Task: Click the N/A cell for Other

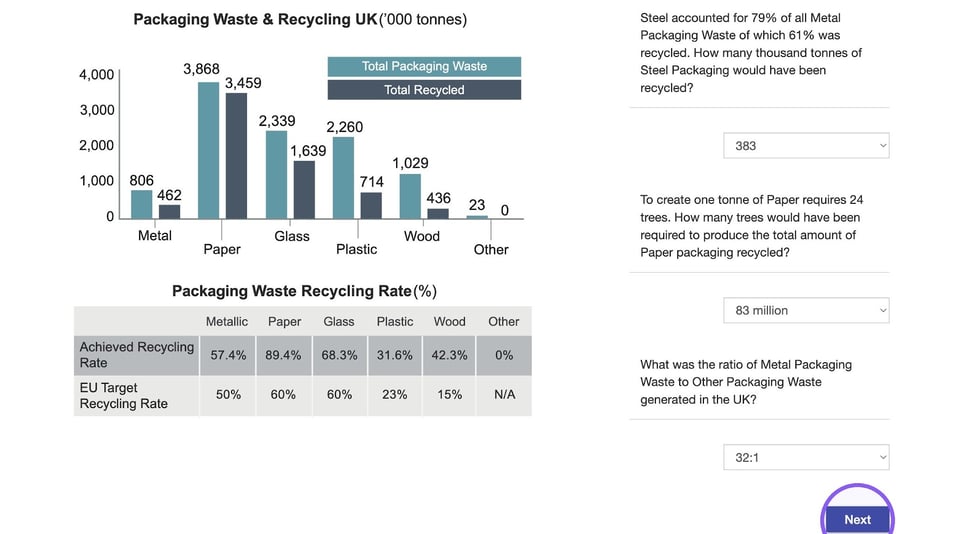Action: (x=504, y=395)
